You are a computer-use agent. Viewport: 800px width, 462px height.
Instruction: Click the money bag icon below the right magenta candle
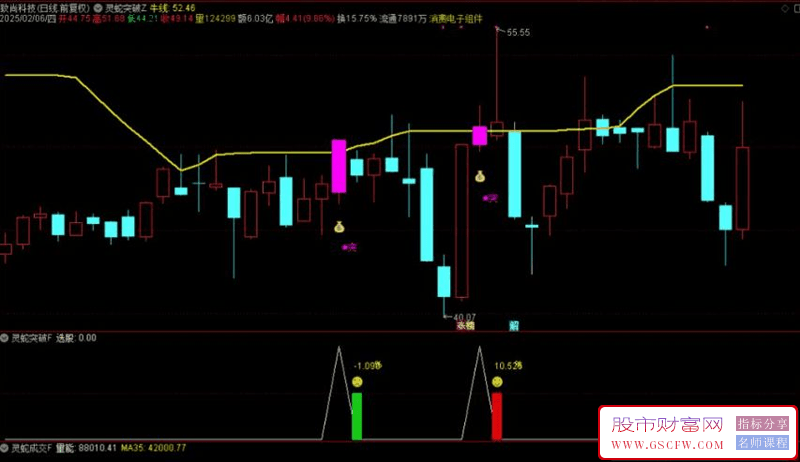click(x=480, y=176)
